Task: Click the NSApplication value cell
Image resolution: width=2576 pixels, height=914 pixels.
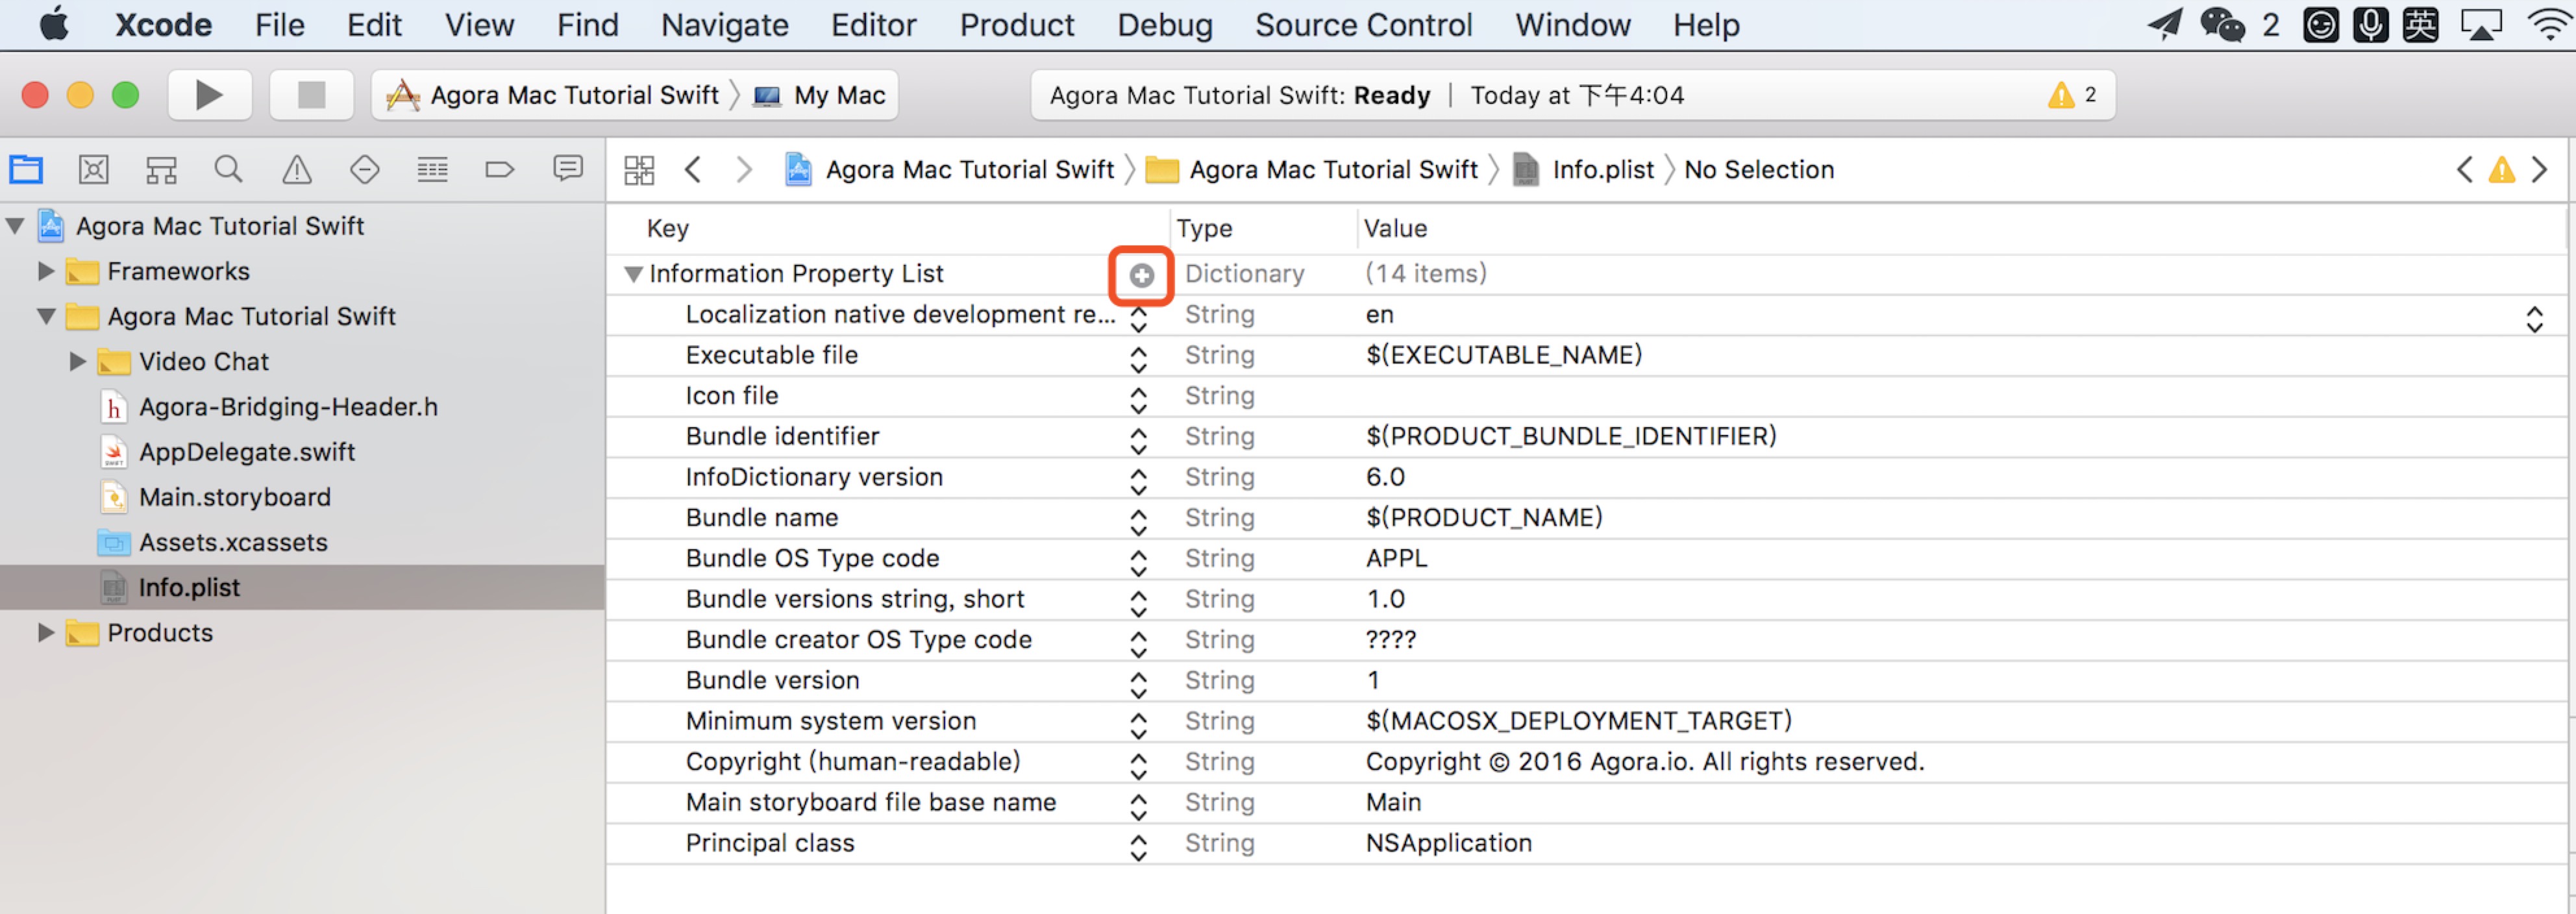Action: tap(1448, 843)
